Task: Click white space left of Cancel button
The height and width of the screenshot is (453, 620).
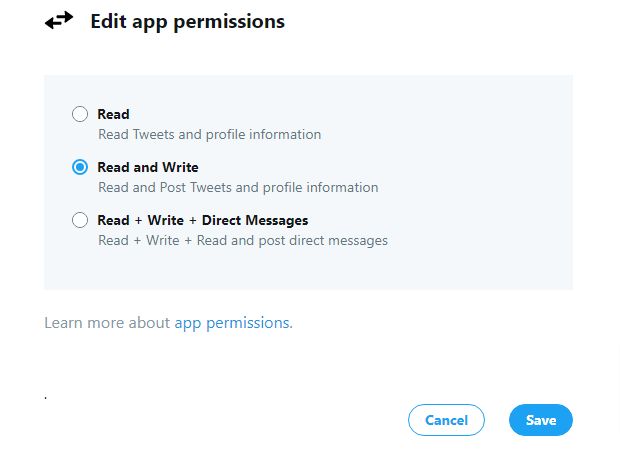Action: 250,421
